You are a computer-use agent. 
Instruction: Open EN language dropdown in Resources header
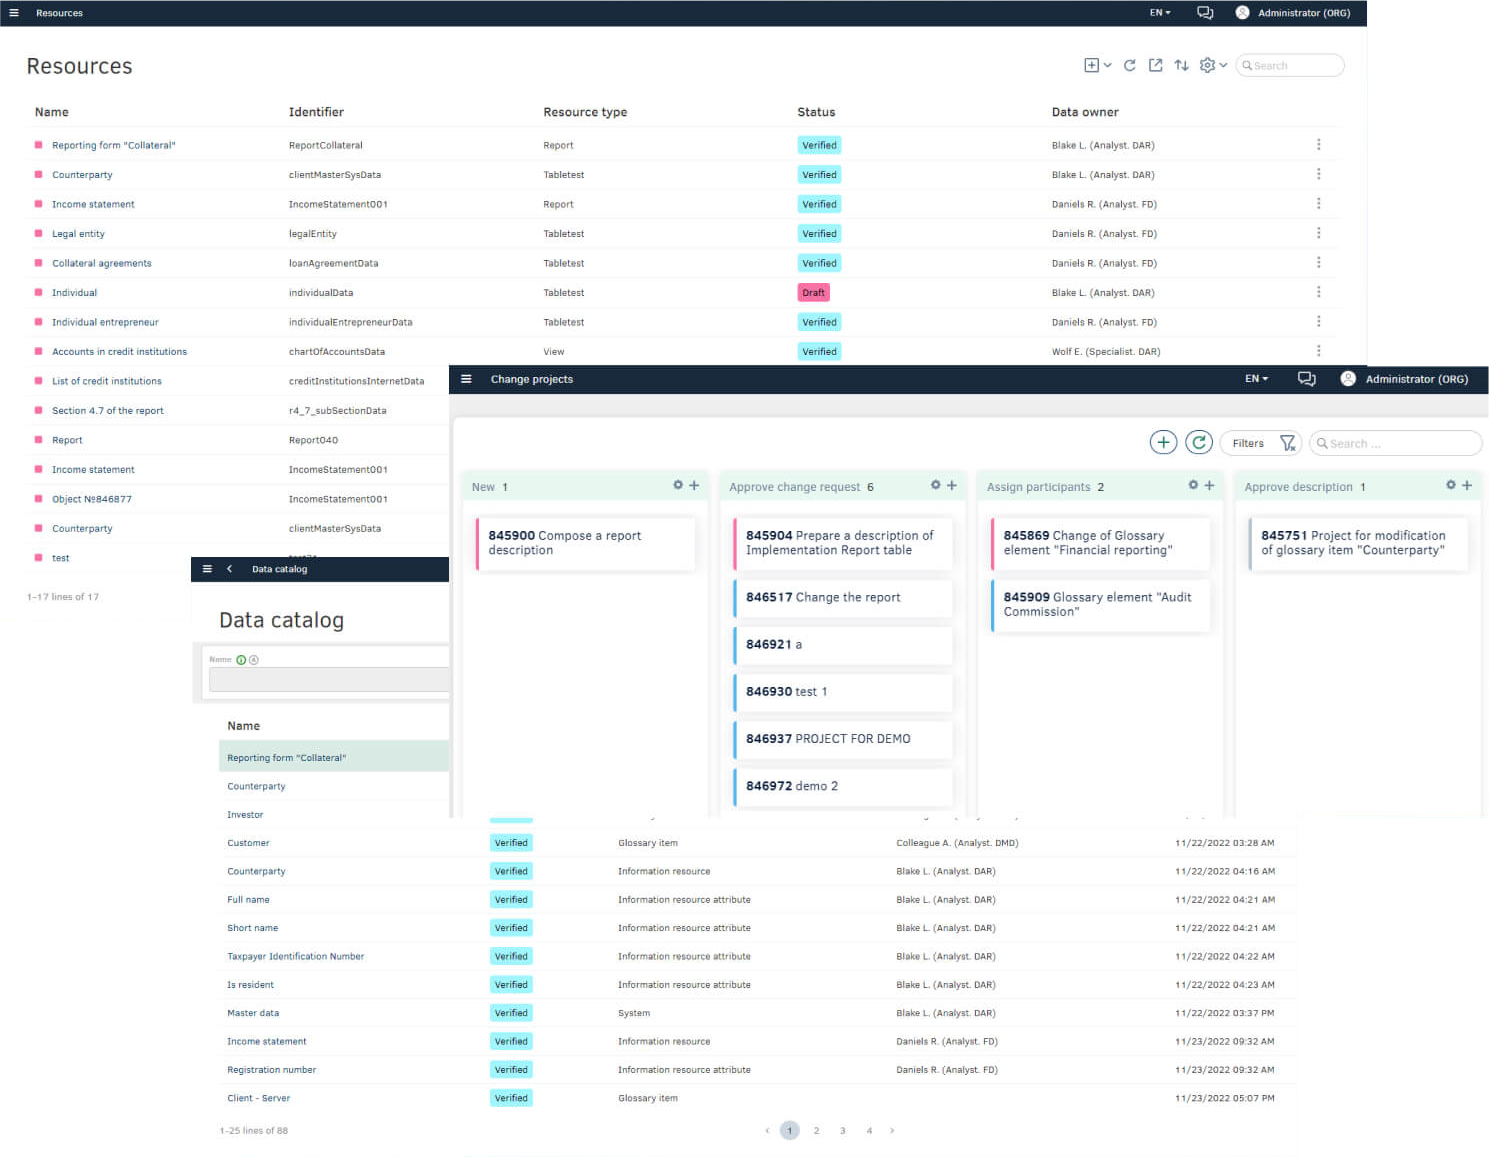tap(1160, 13)
